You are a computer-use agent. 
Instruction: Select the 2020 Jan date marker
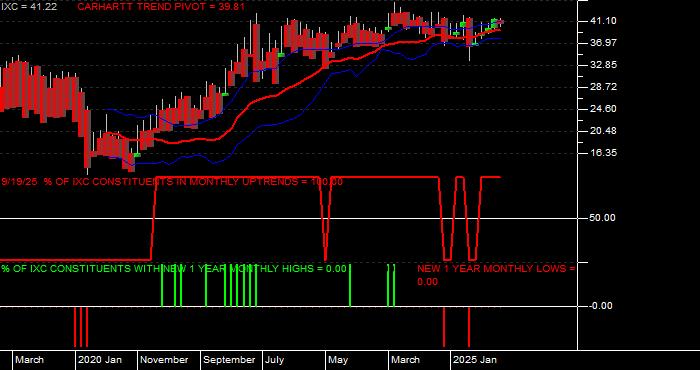click(x=100, y=360)
